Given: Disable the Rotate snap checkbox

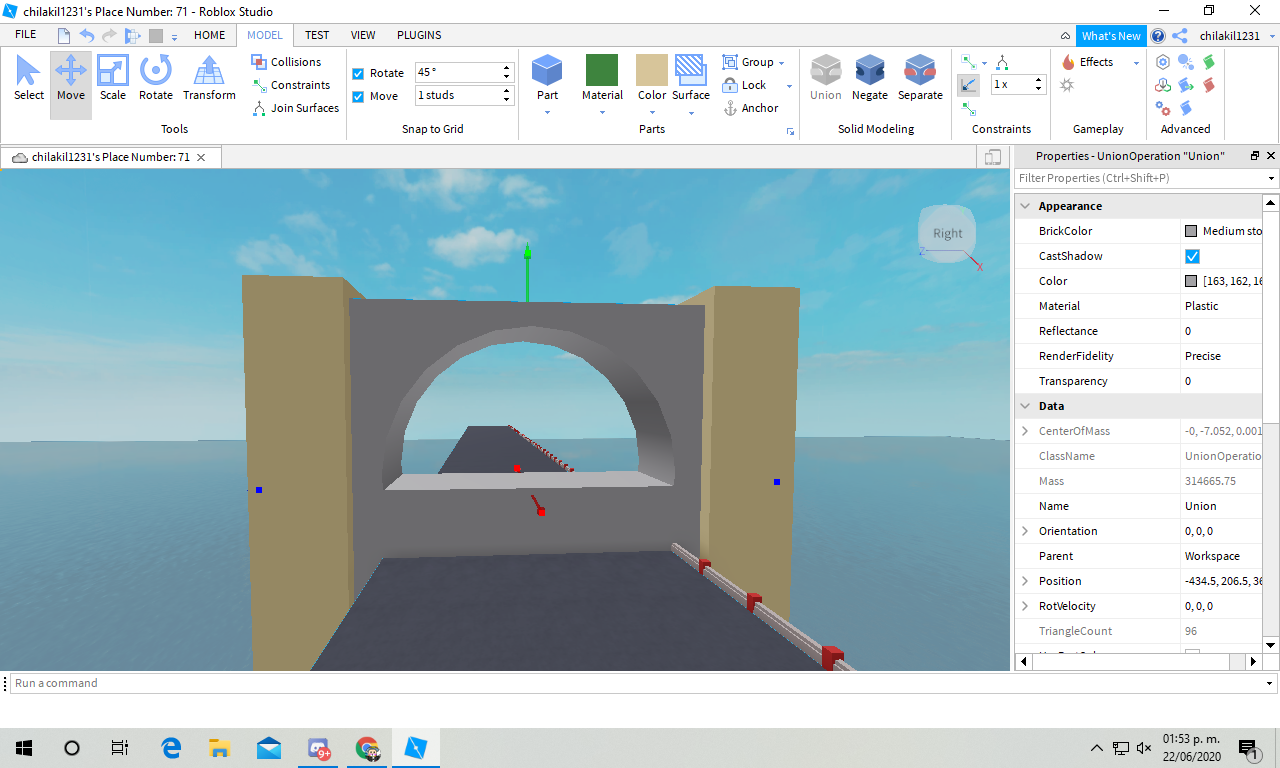Looking at the screenshot, I should 358,73.
